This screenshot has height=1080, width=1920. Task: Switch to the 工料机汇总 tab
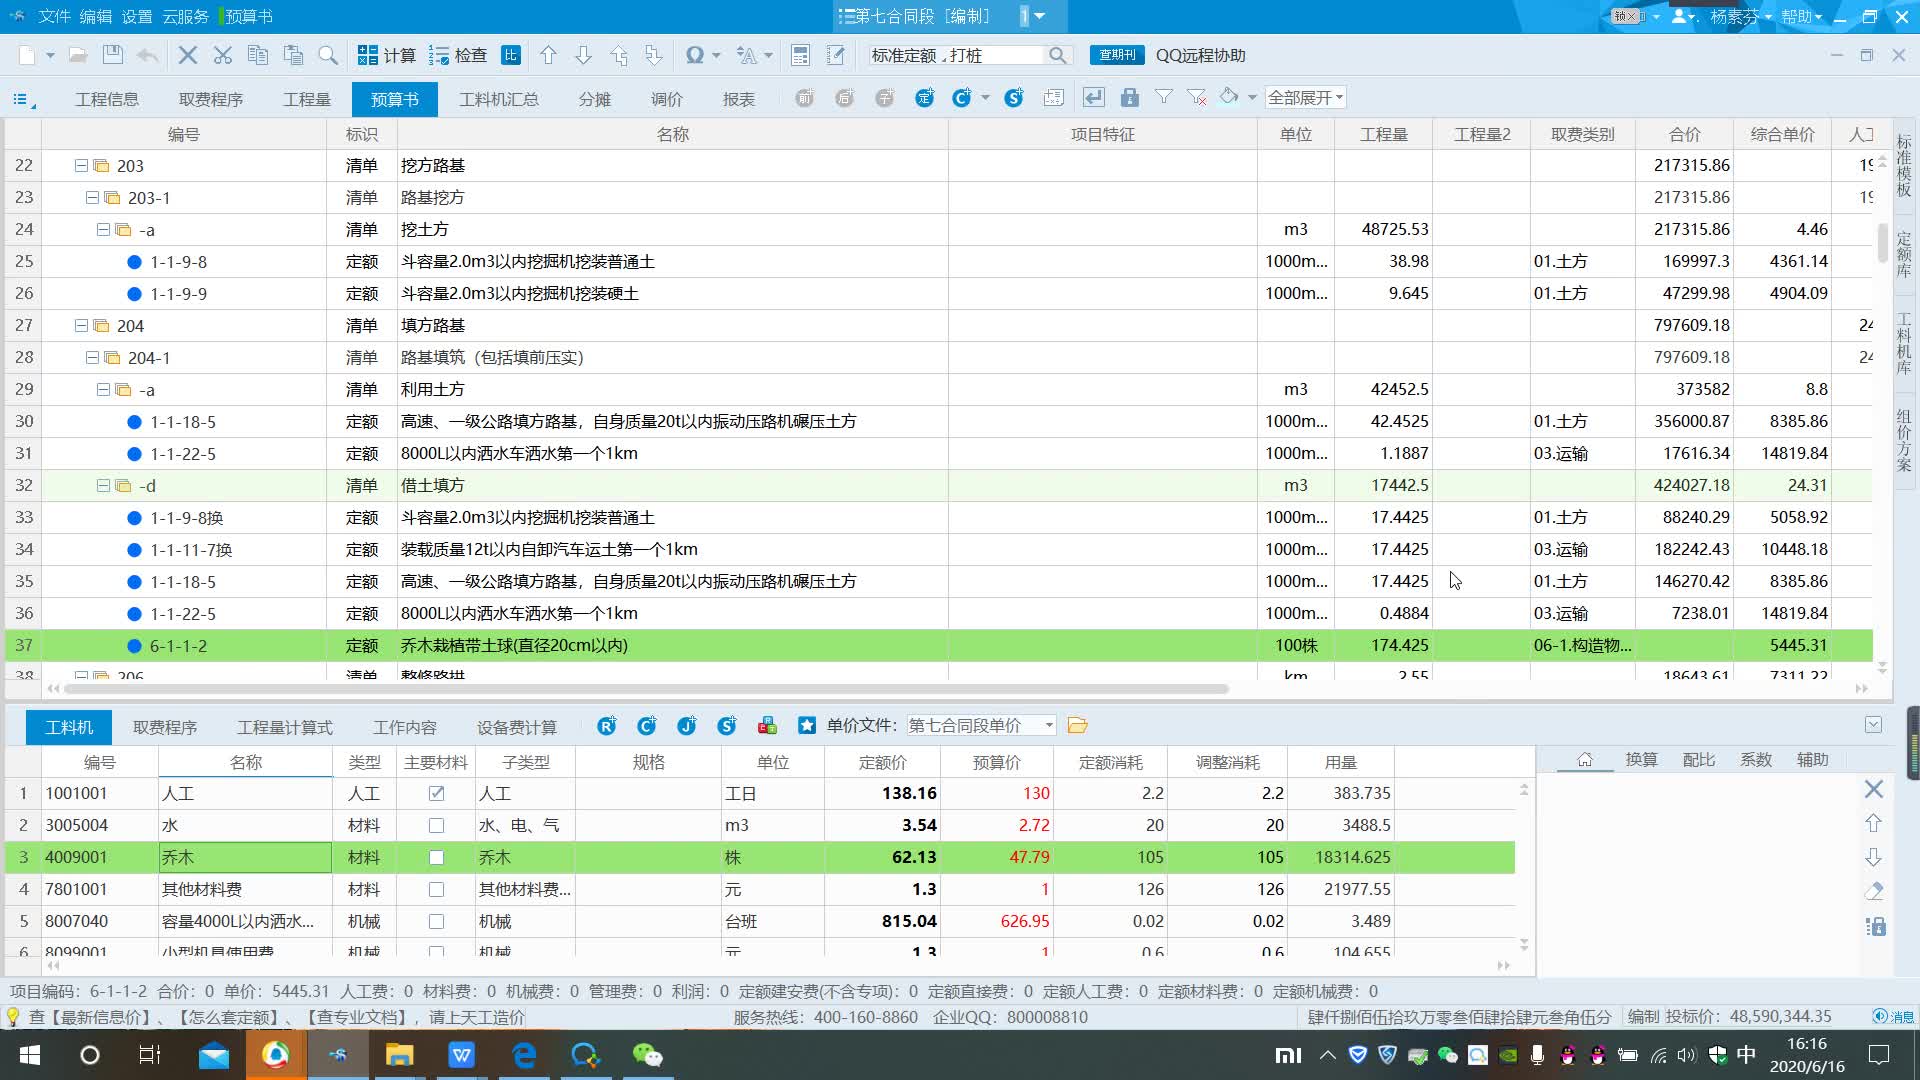(x=498, y=99)
